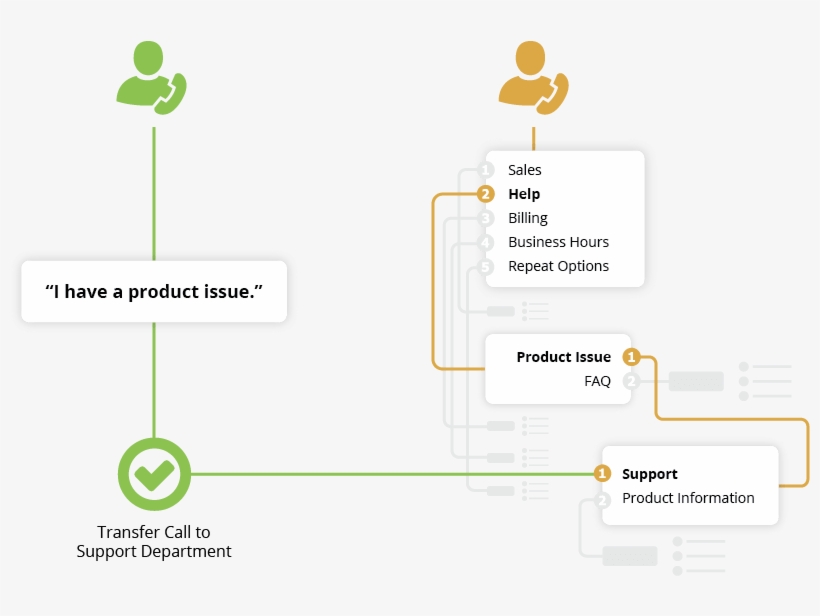
Task: Choose the Business Hours option
Action: [557, 241]
